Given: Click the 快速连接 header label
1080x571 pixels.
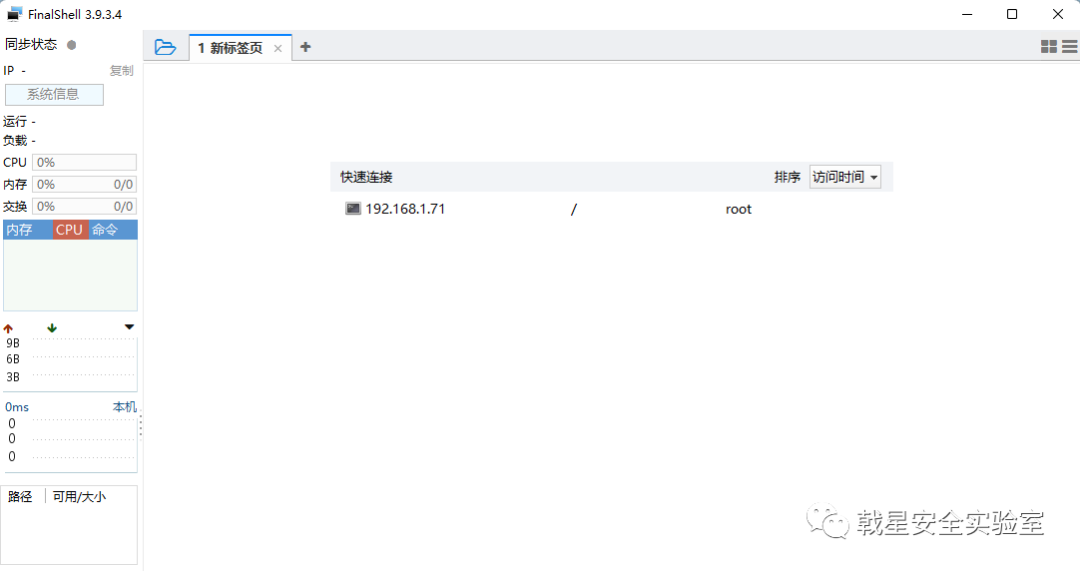Looking at the screenshot, I should 366,177.
